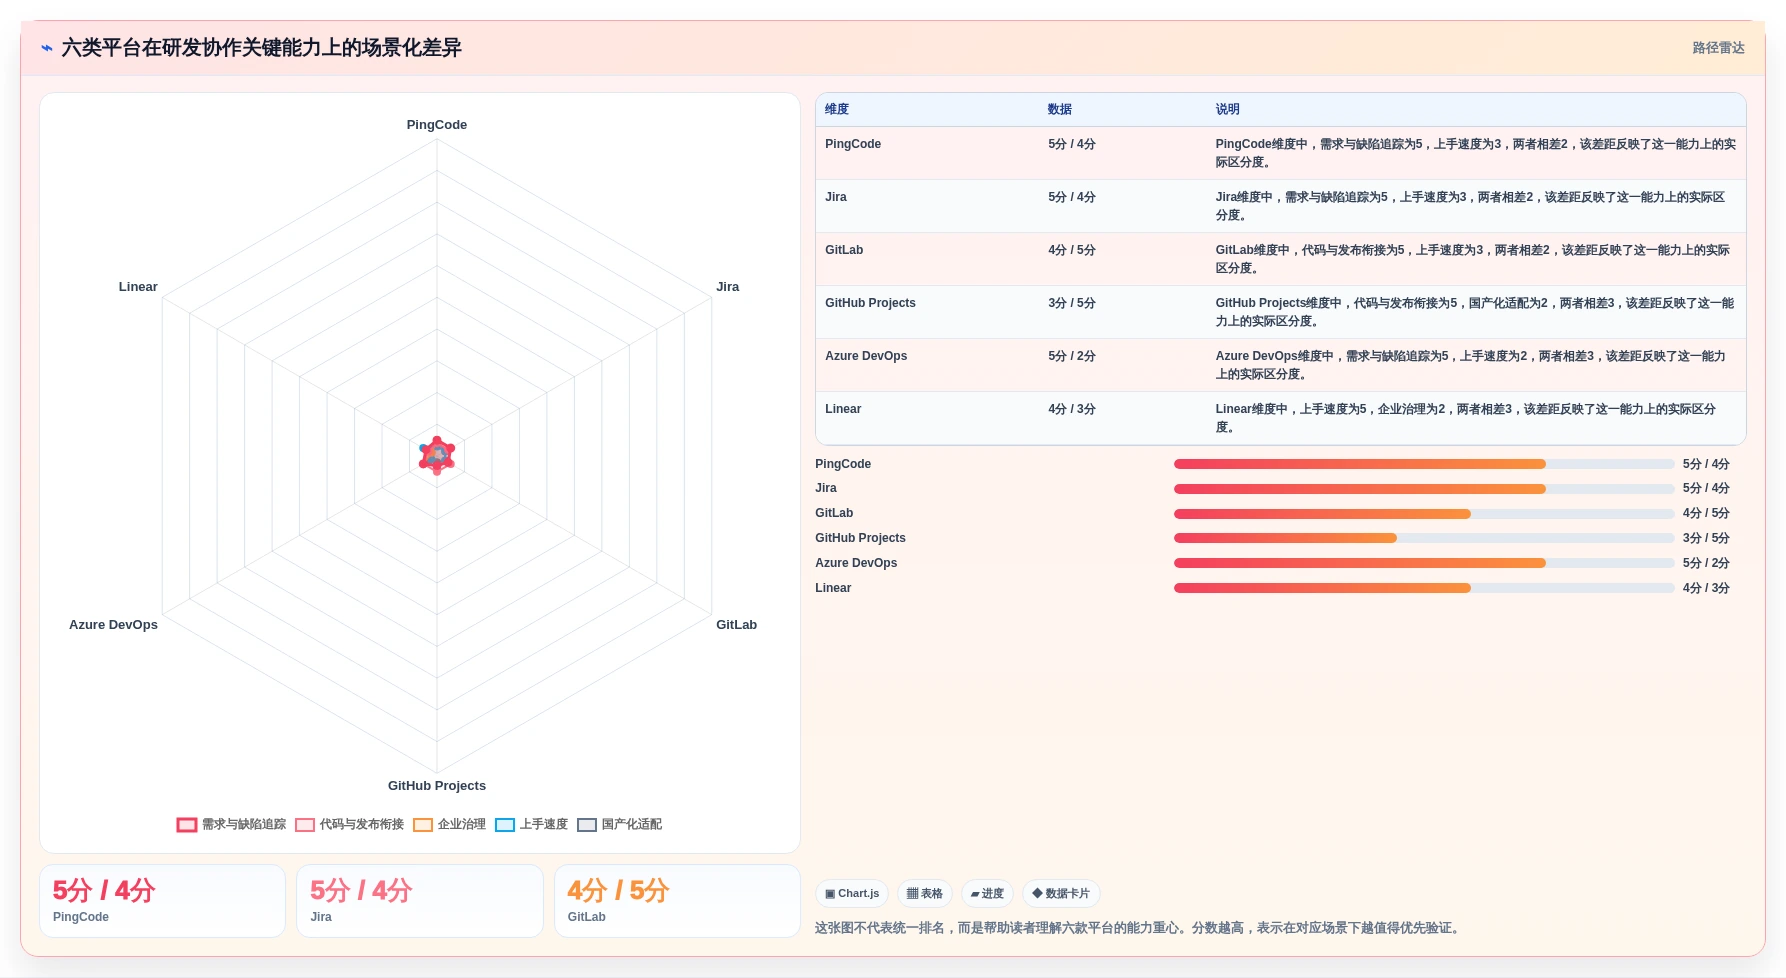
Task: Click the GitLab radar axis label
Action: 737,625
